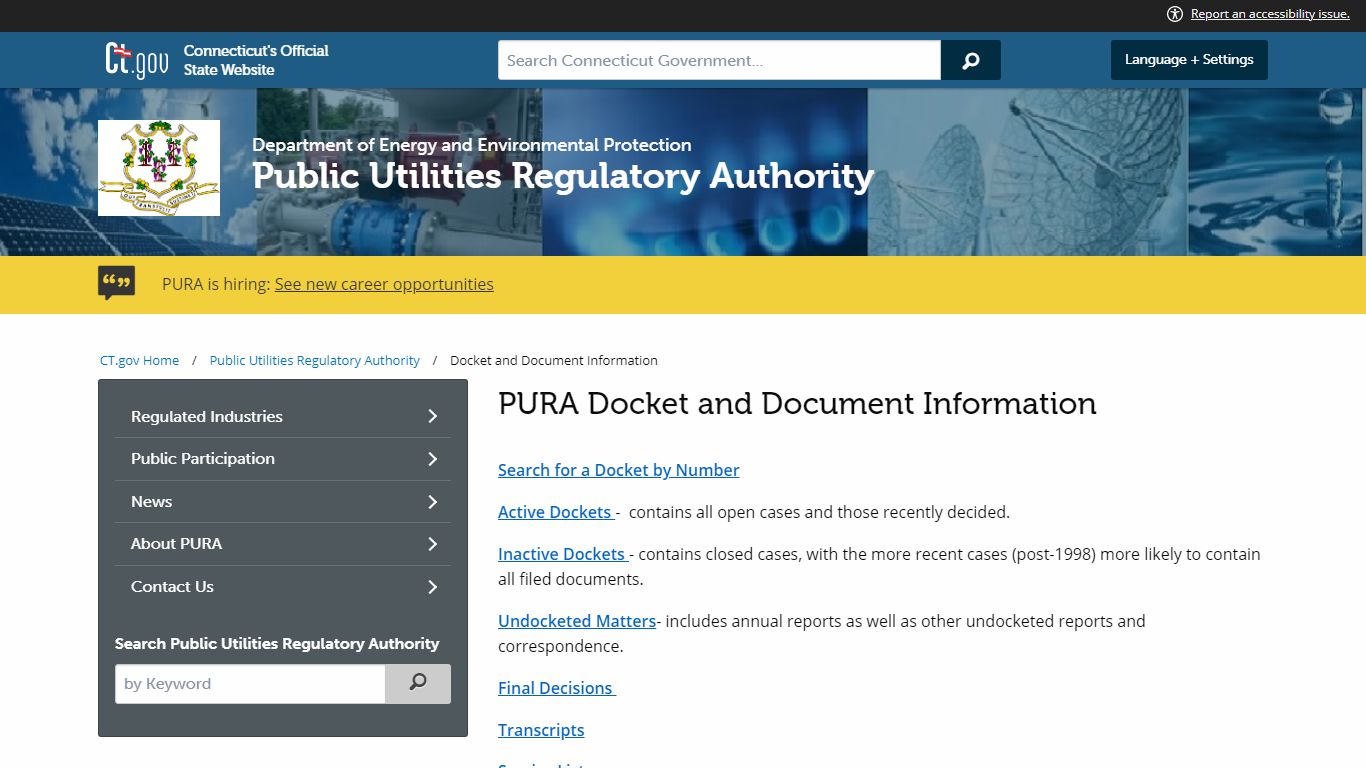This screenshot has width=1366, height=768.
Task: Expand the Contact Us chevron
Action: pos(433,587)
